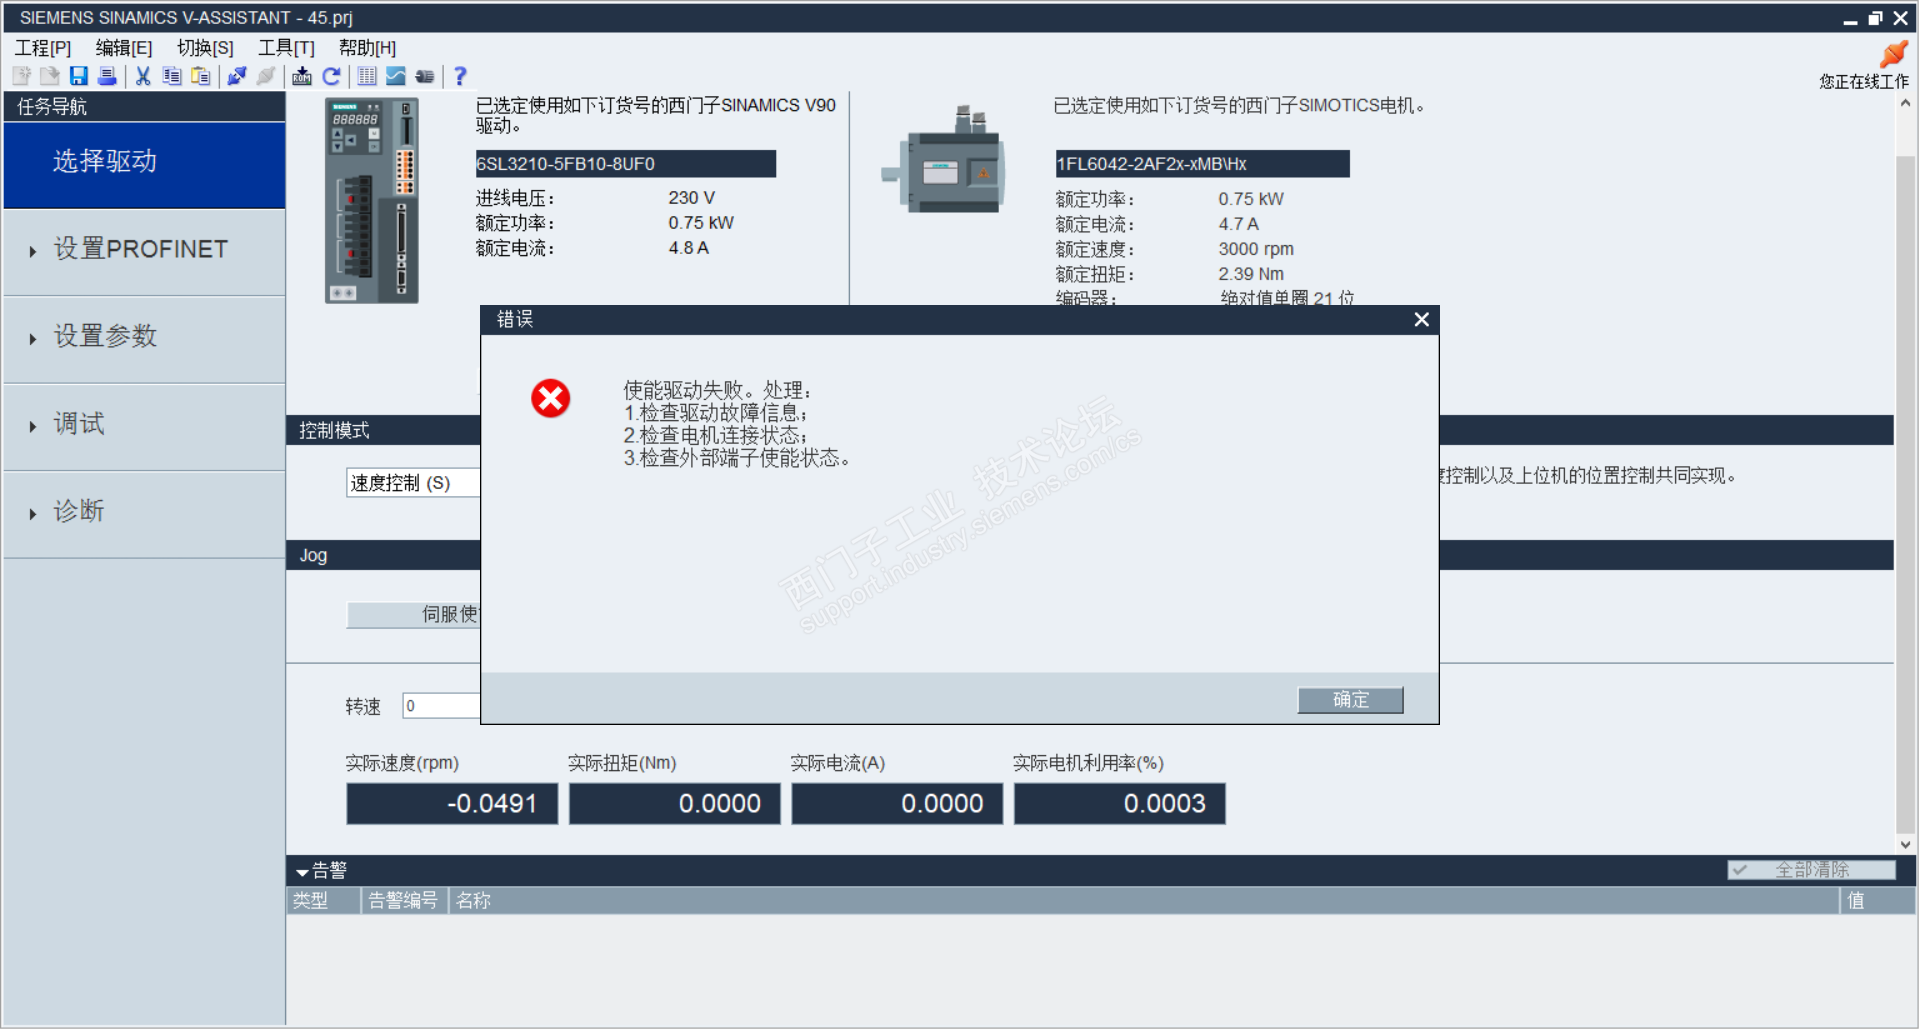Click the blue Go Online connection icon
The image size is (1920, 1030).
237,76
